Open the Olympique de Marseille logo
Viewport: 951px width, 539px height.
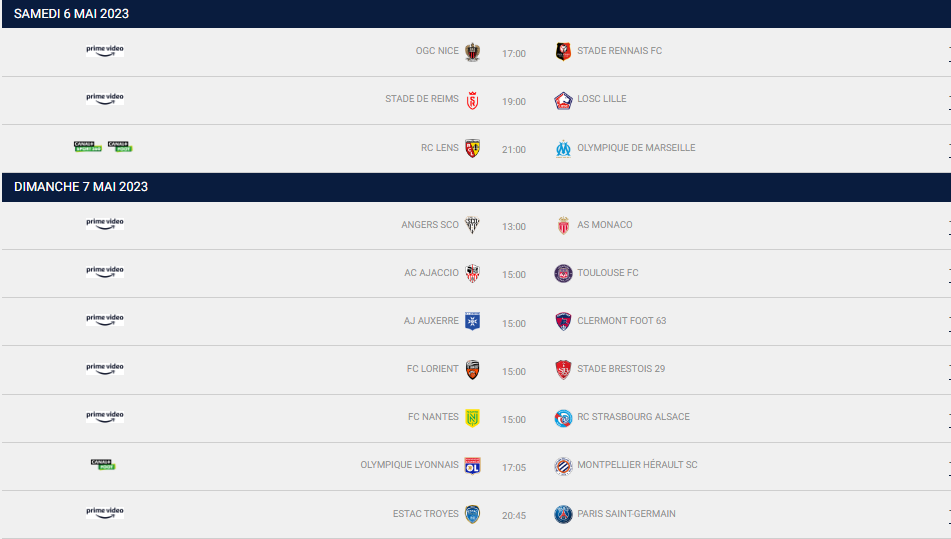pos(563,149)
